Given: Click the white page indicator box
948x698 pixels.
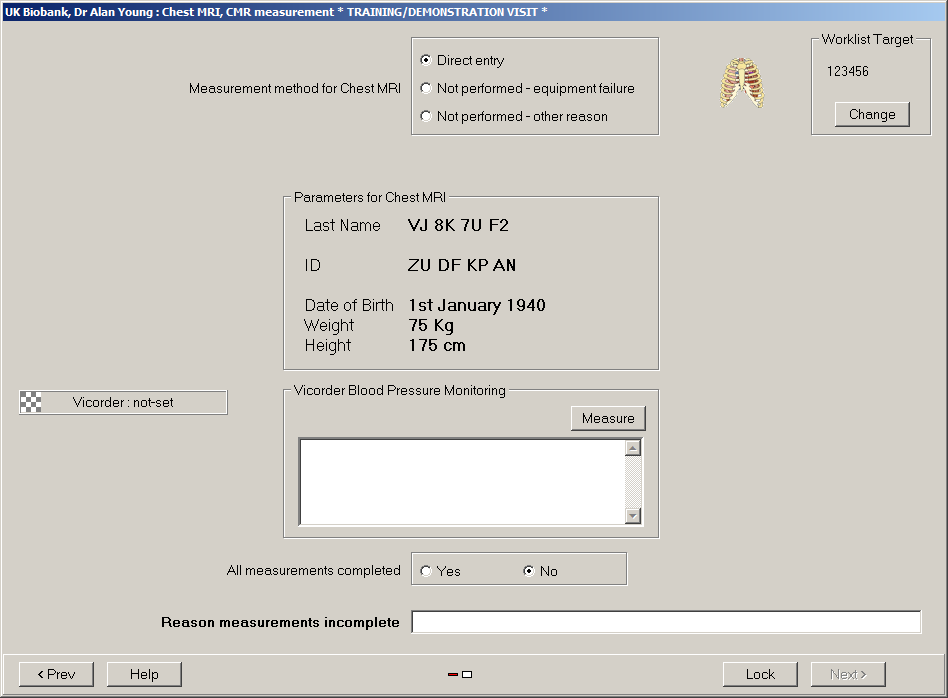Looking at the screenshot, I should coord(467,675).
